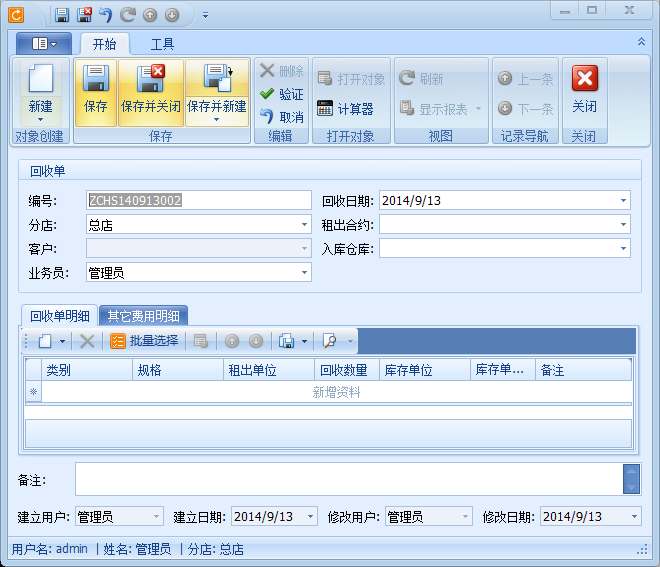The height and width of the screenshot is (567, 660).
Task: Click the 删除 button in ribbon
Action: click(x=282, y=71)
